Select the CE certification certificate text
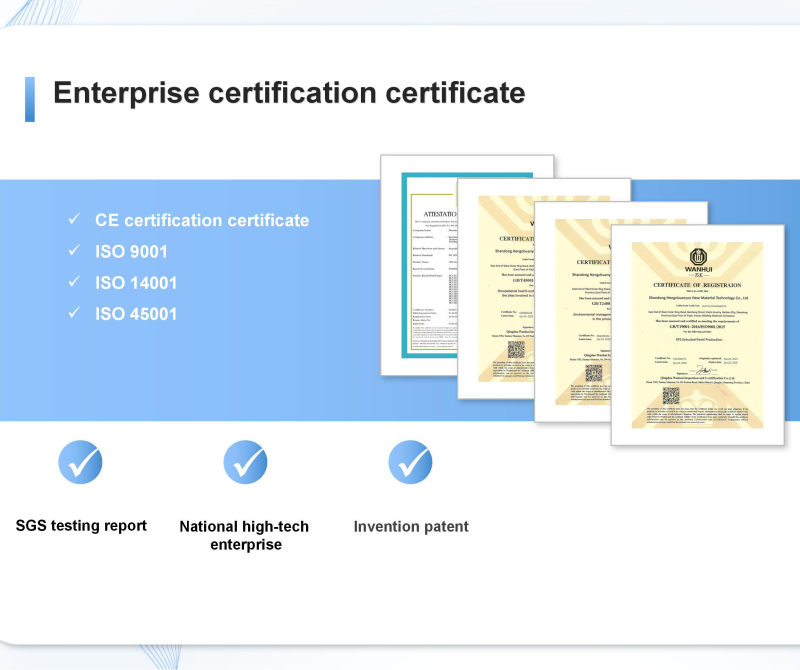 point(202,220)
